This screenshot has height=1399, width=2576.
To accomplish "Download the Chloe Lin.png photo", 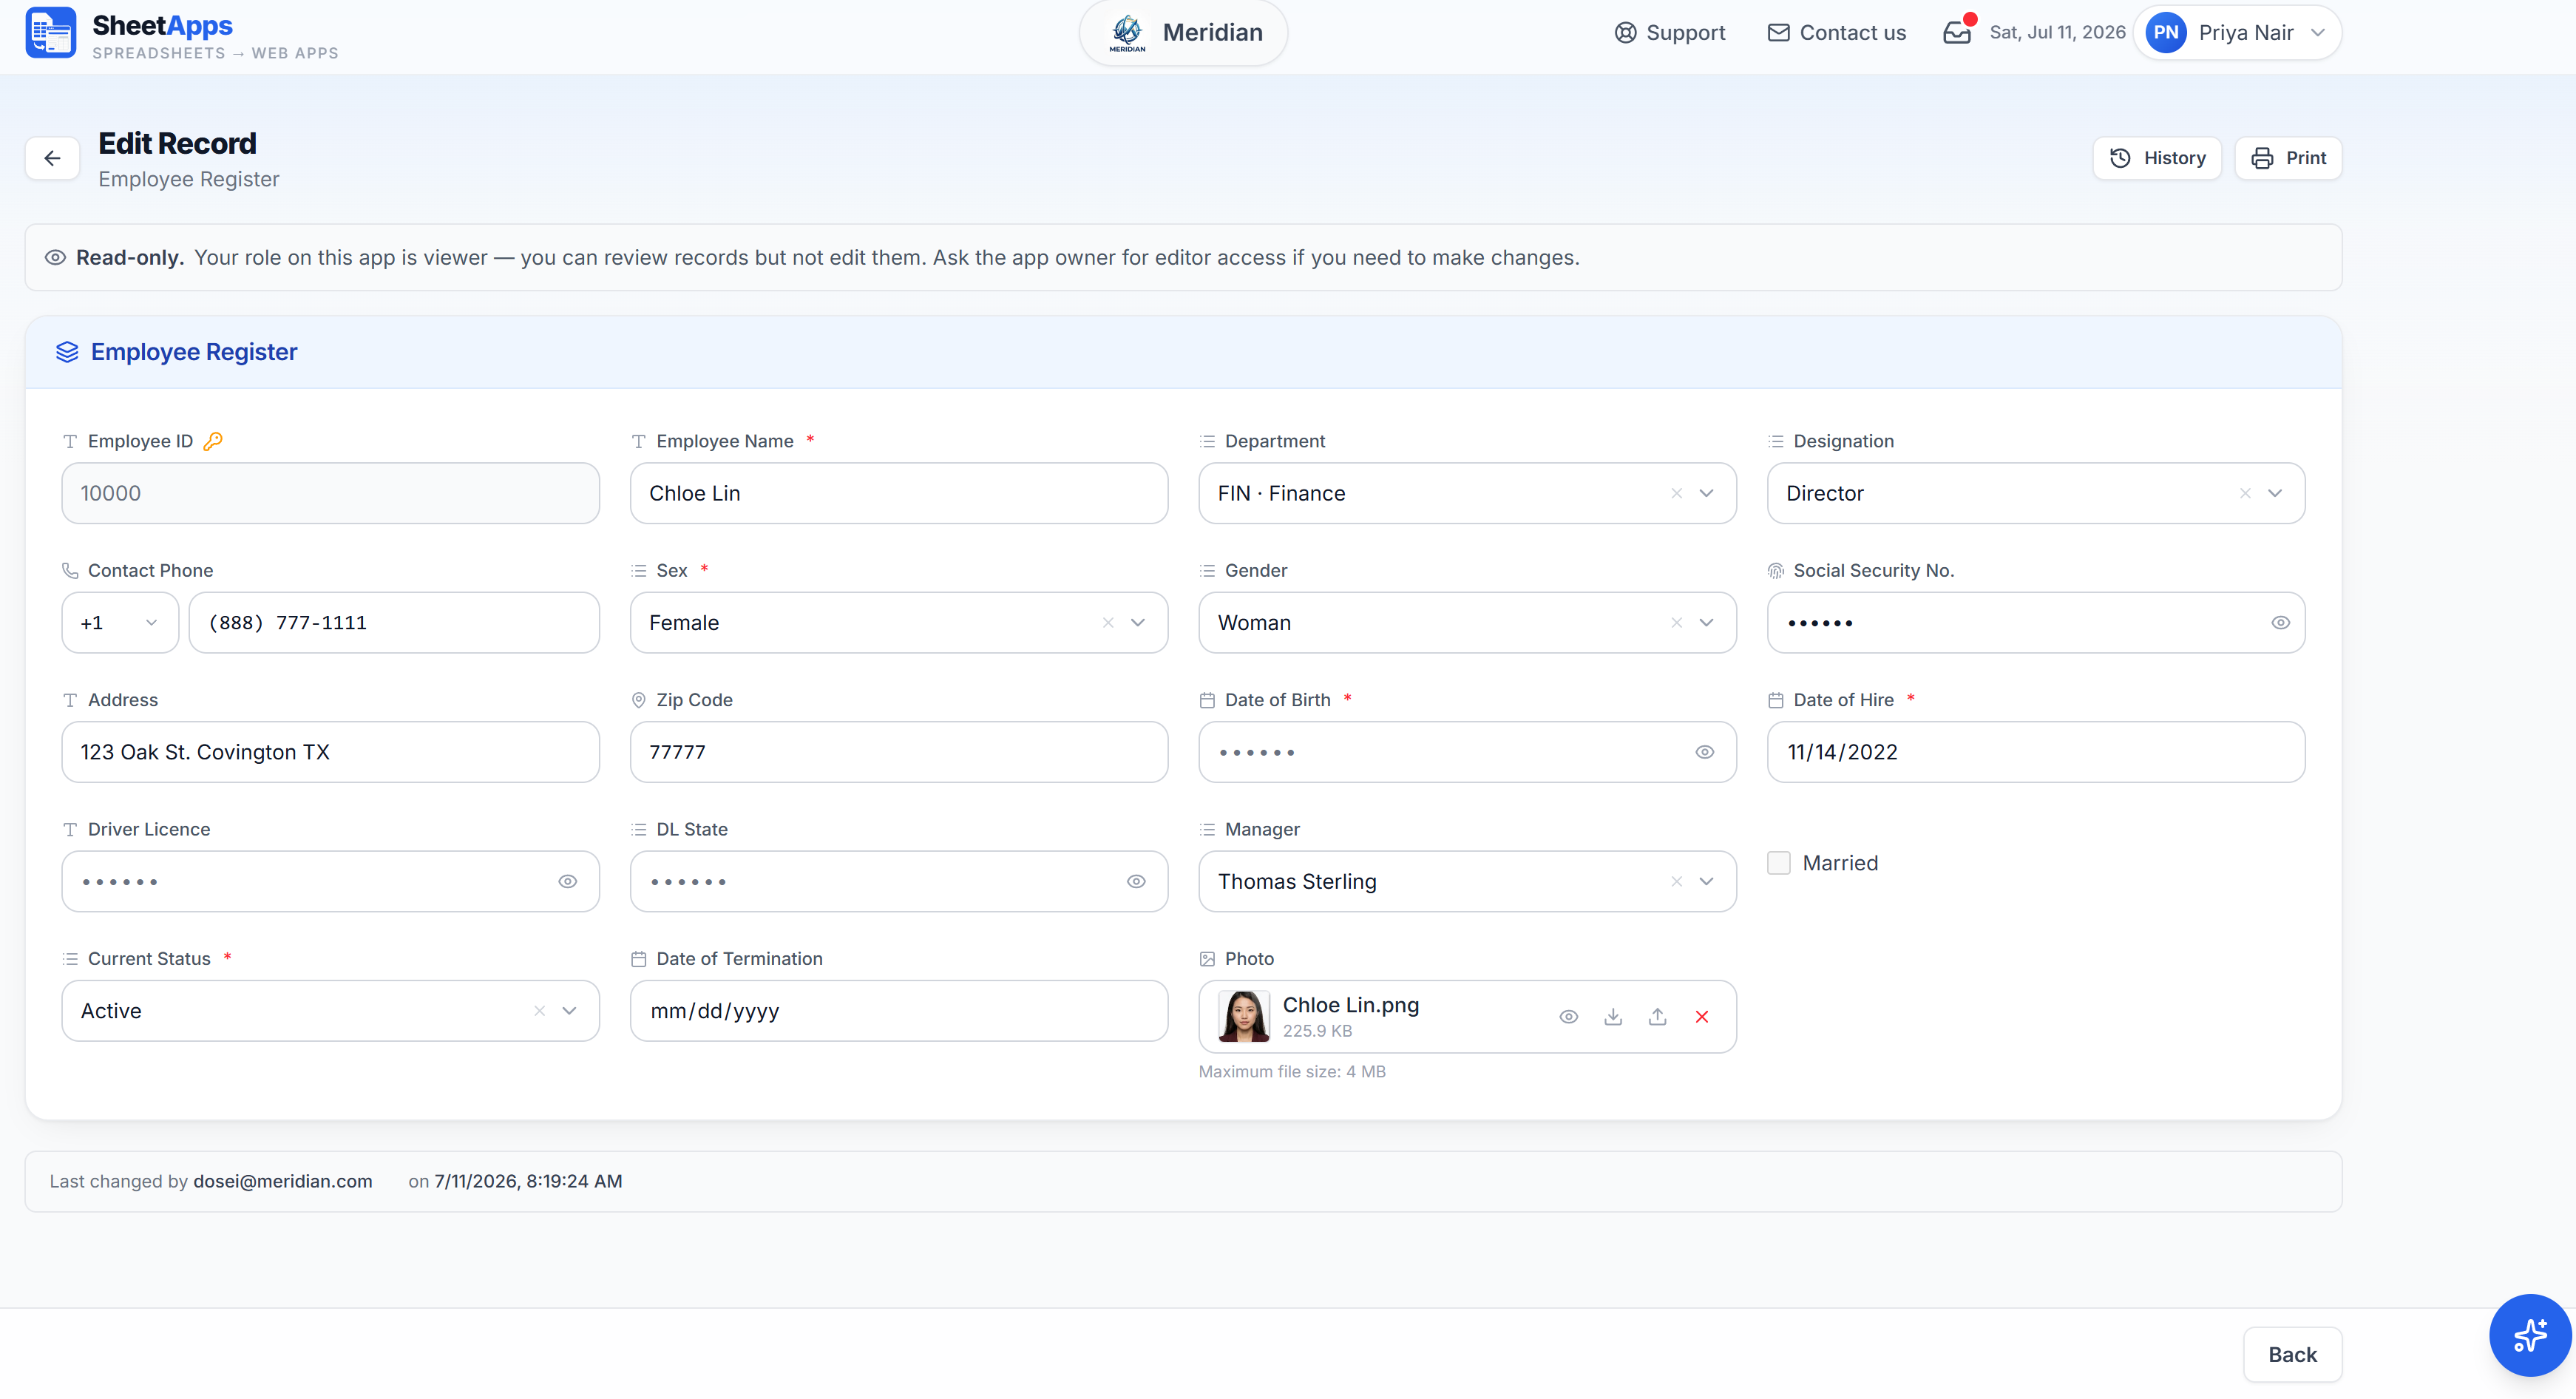I will click(x=1613, y=1016).
